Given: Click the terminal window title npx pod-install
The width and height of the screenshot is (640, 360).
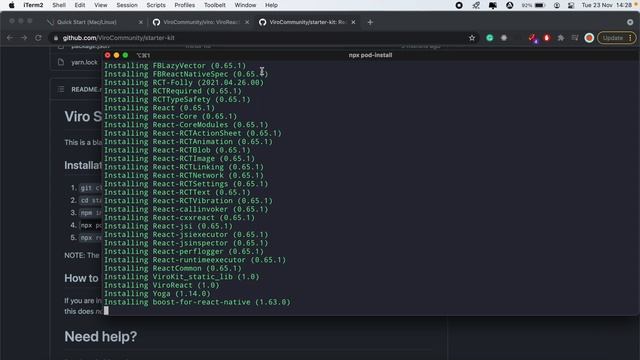Looking at the screenshot, I should (x=370, y=55).
